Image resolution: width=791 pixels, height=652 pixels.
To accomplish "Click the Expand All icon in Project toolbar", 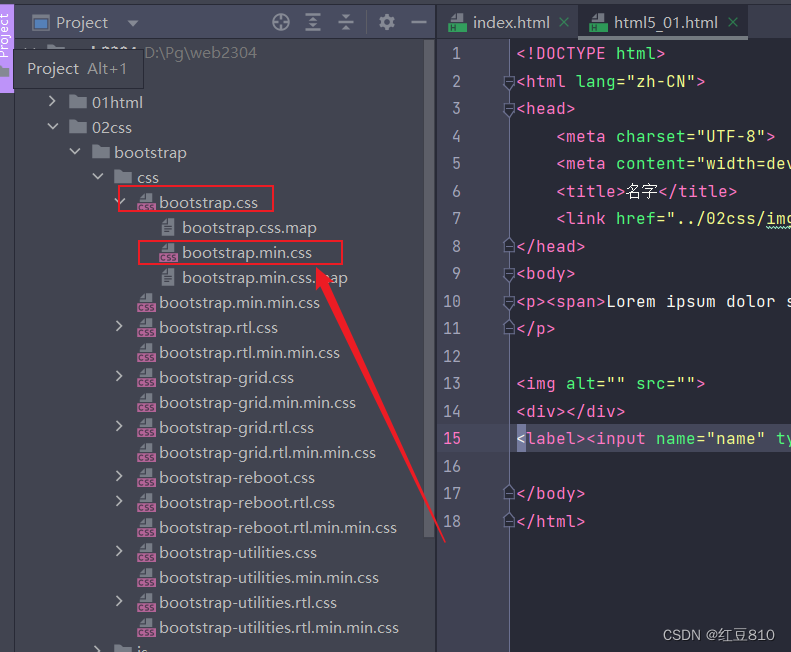I will [313, 22].
